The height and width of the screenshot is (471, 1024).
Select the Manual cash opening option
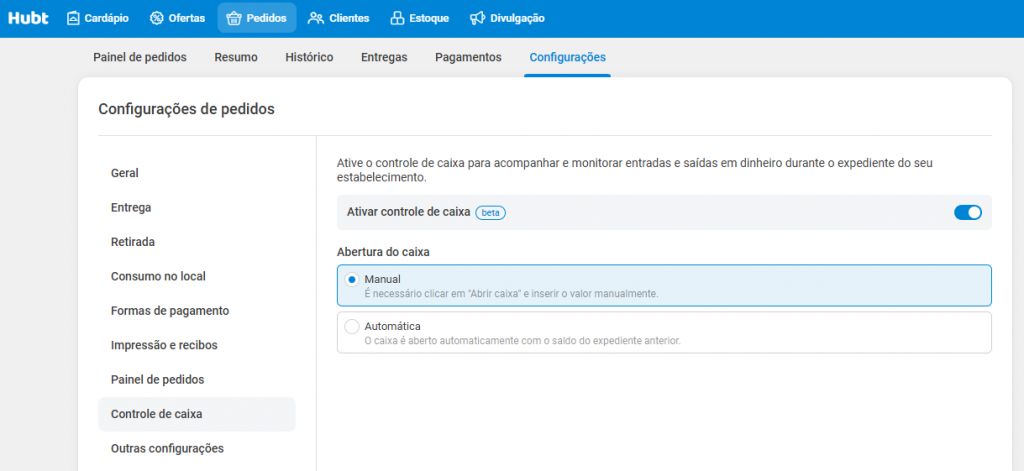352,279
